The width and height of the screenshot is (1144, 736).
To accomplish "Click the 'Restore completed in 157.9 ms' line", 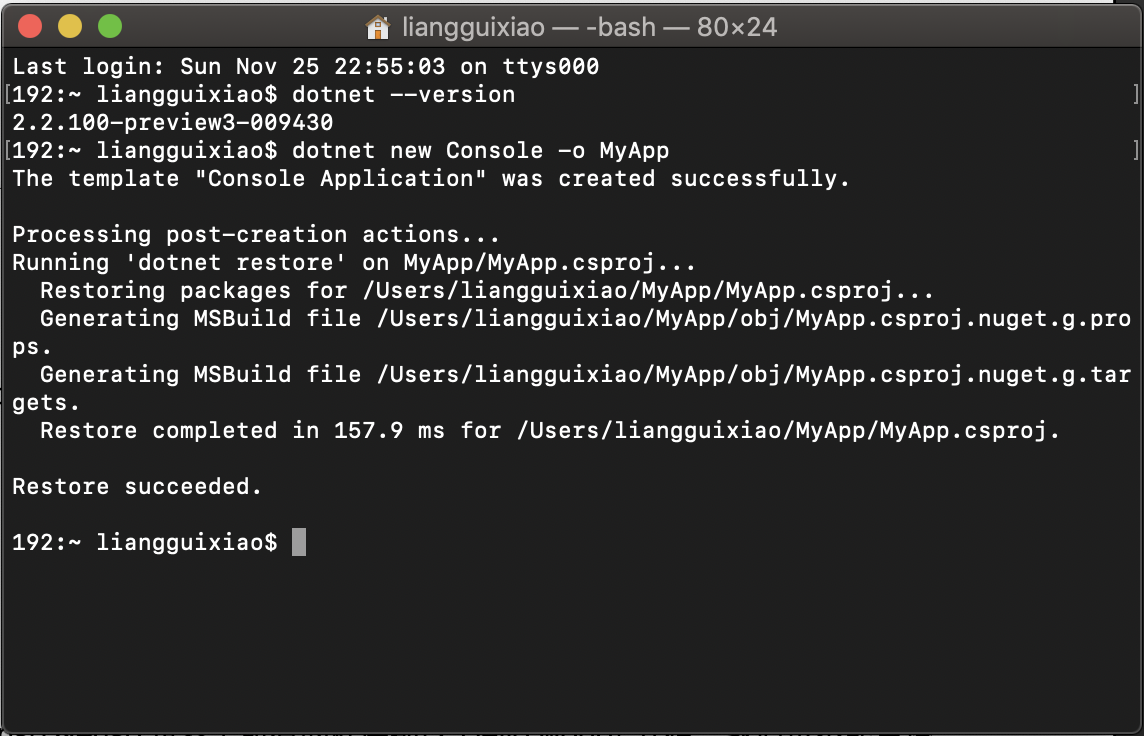I will (x=550, y=431).
